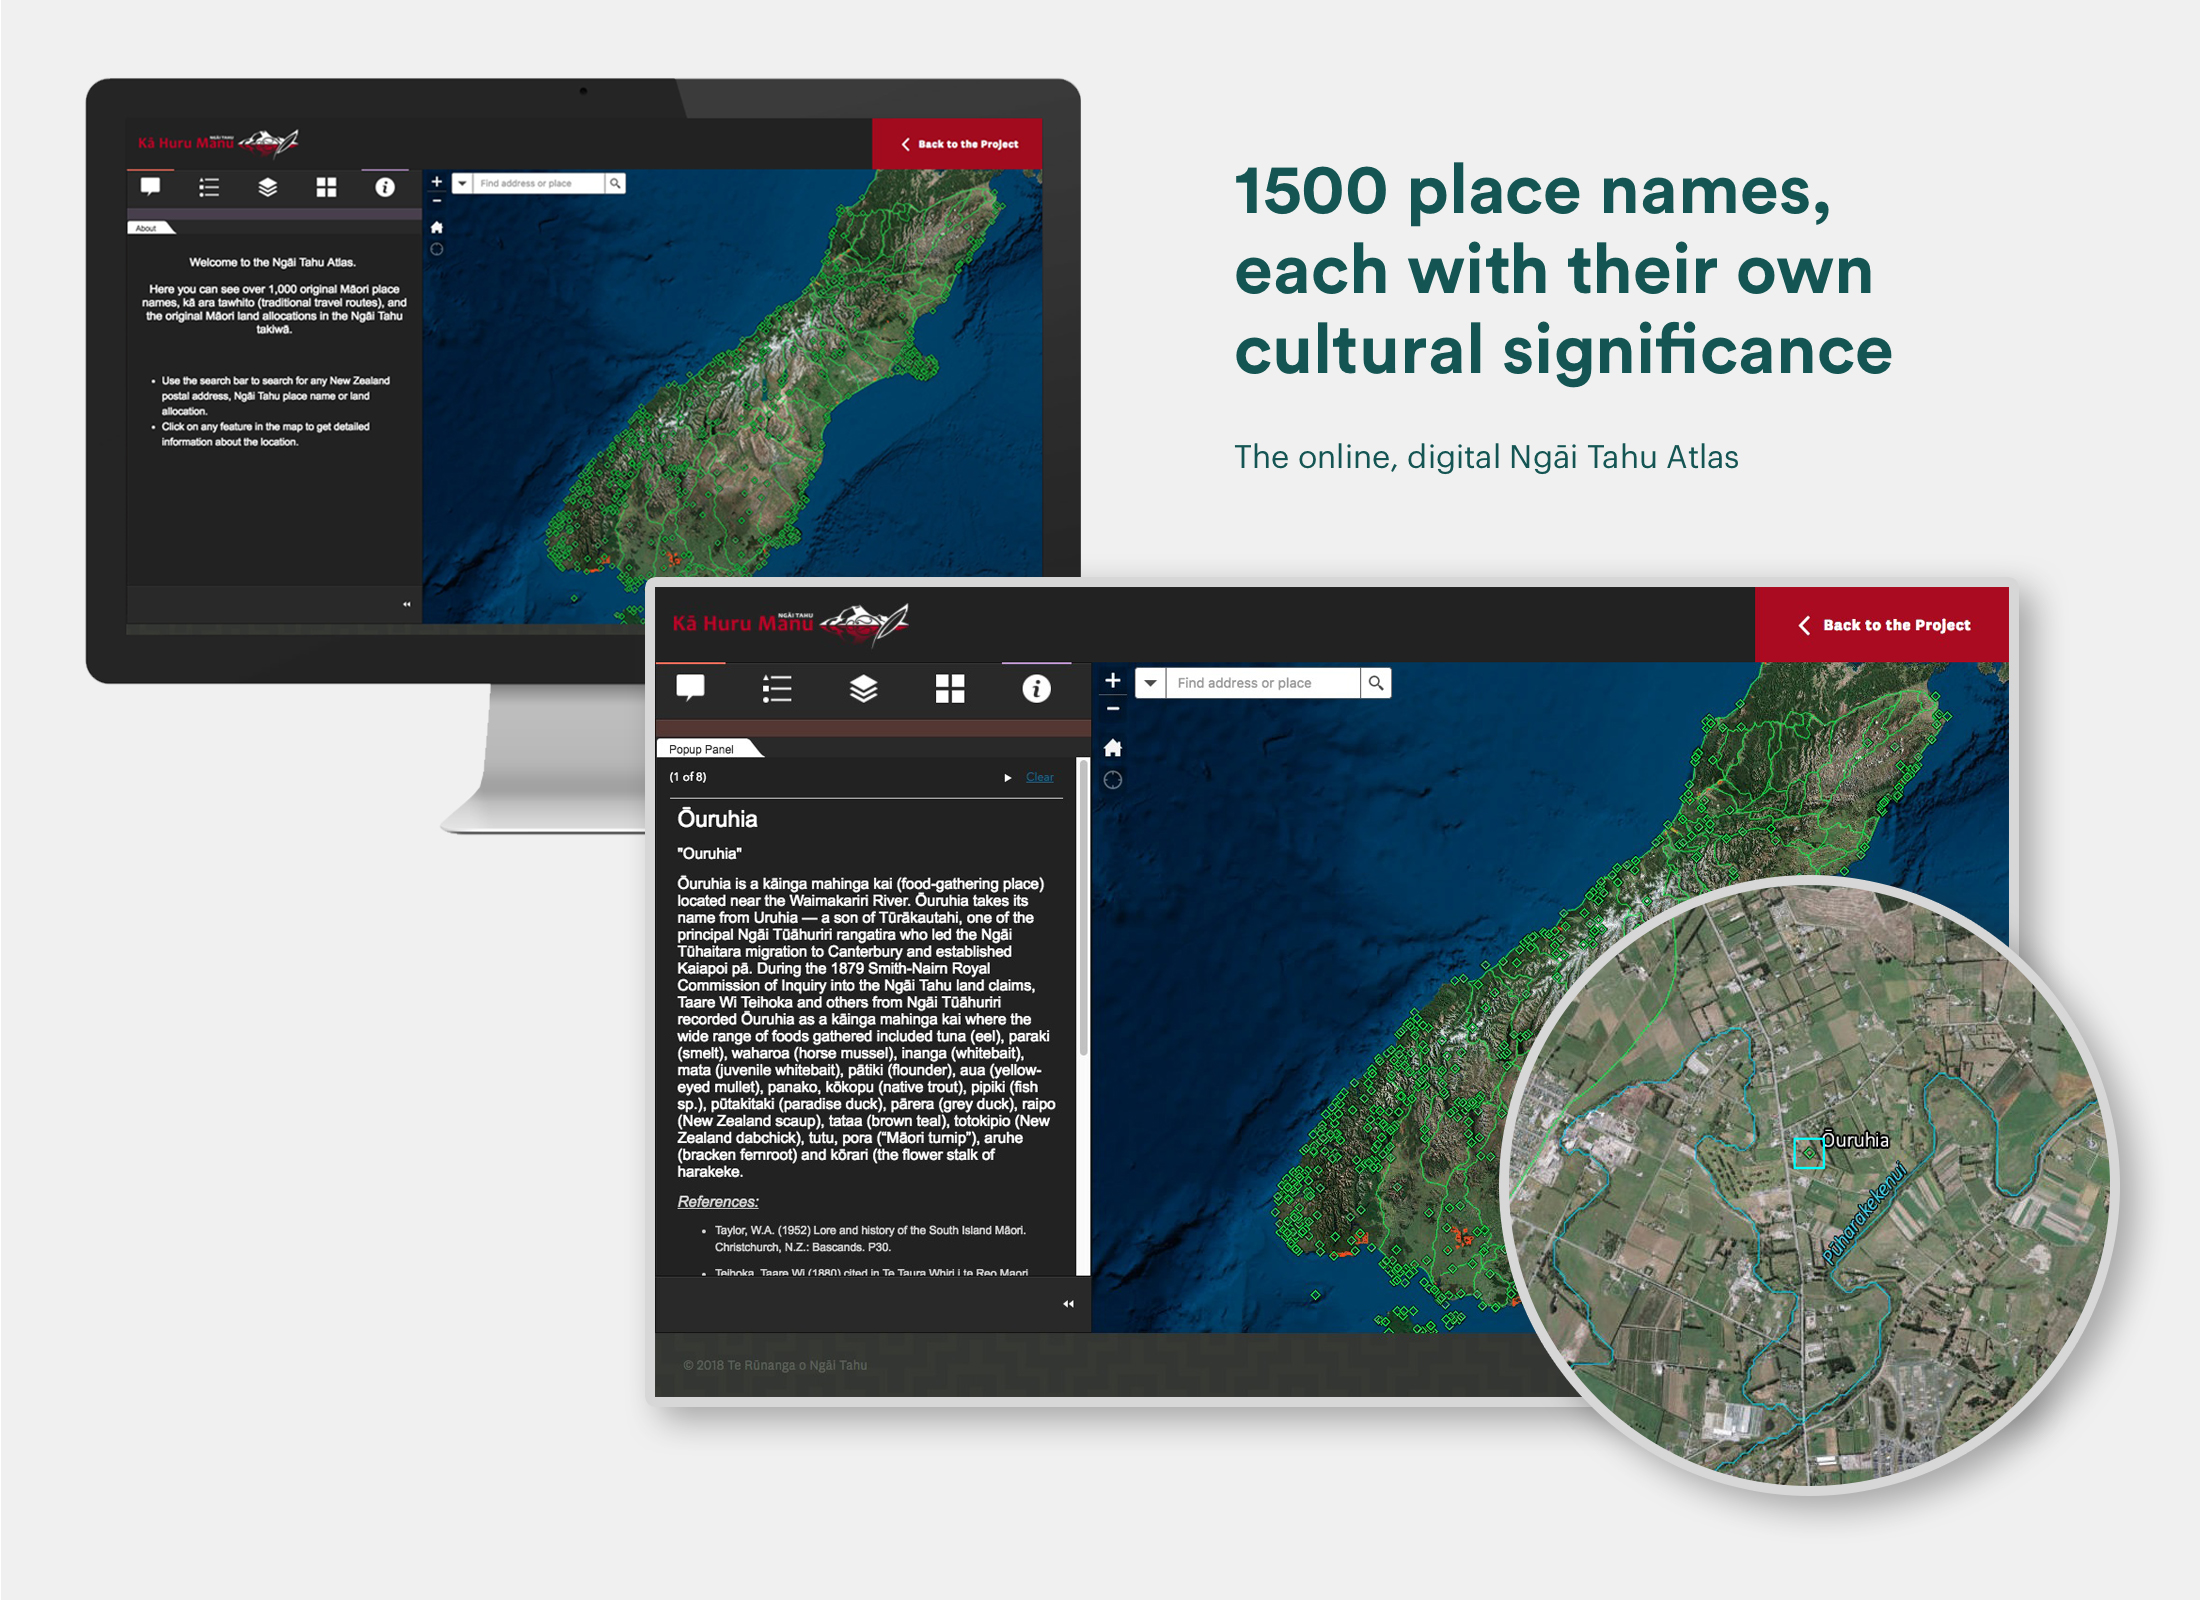This screenshot has height=1600, width=2200.
Task: Open the popup/comment panel icon
Action: click(690, 688)
